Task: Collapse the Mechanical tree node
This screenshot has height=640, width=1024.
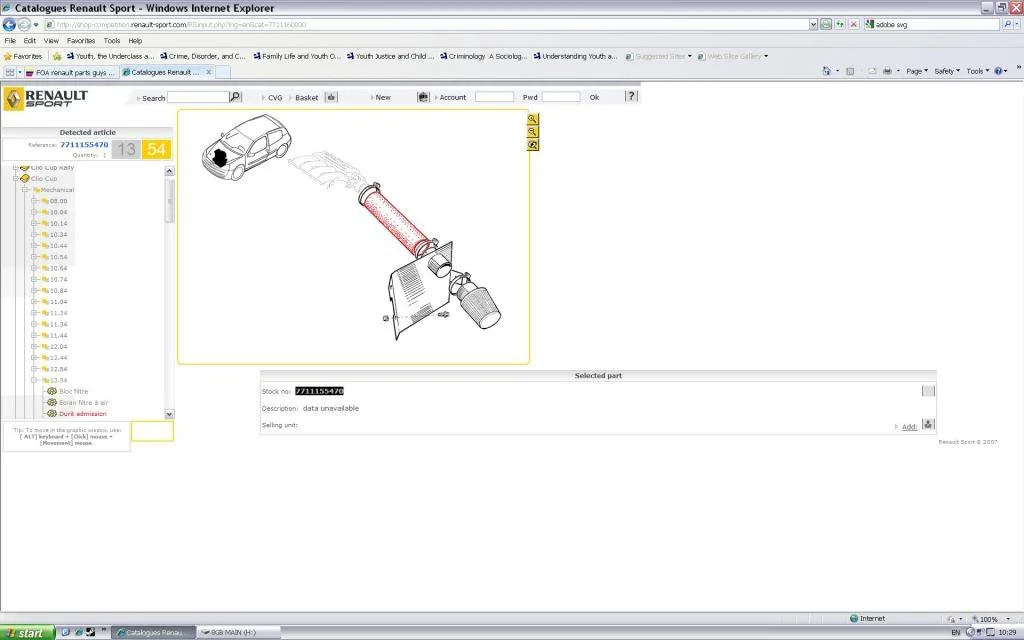Action: pos(25,190)
